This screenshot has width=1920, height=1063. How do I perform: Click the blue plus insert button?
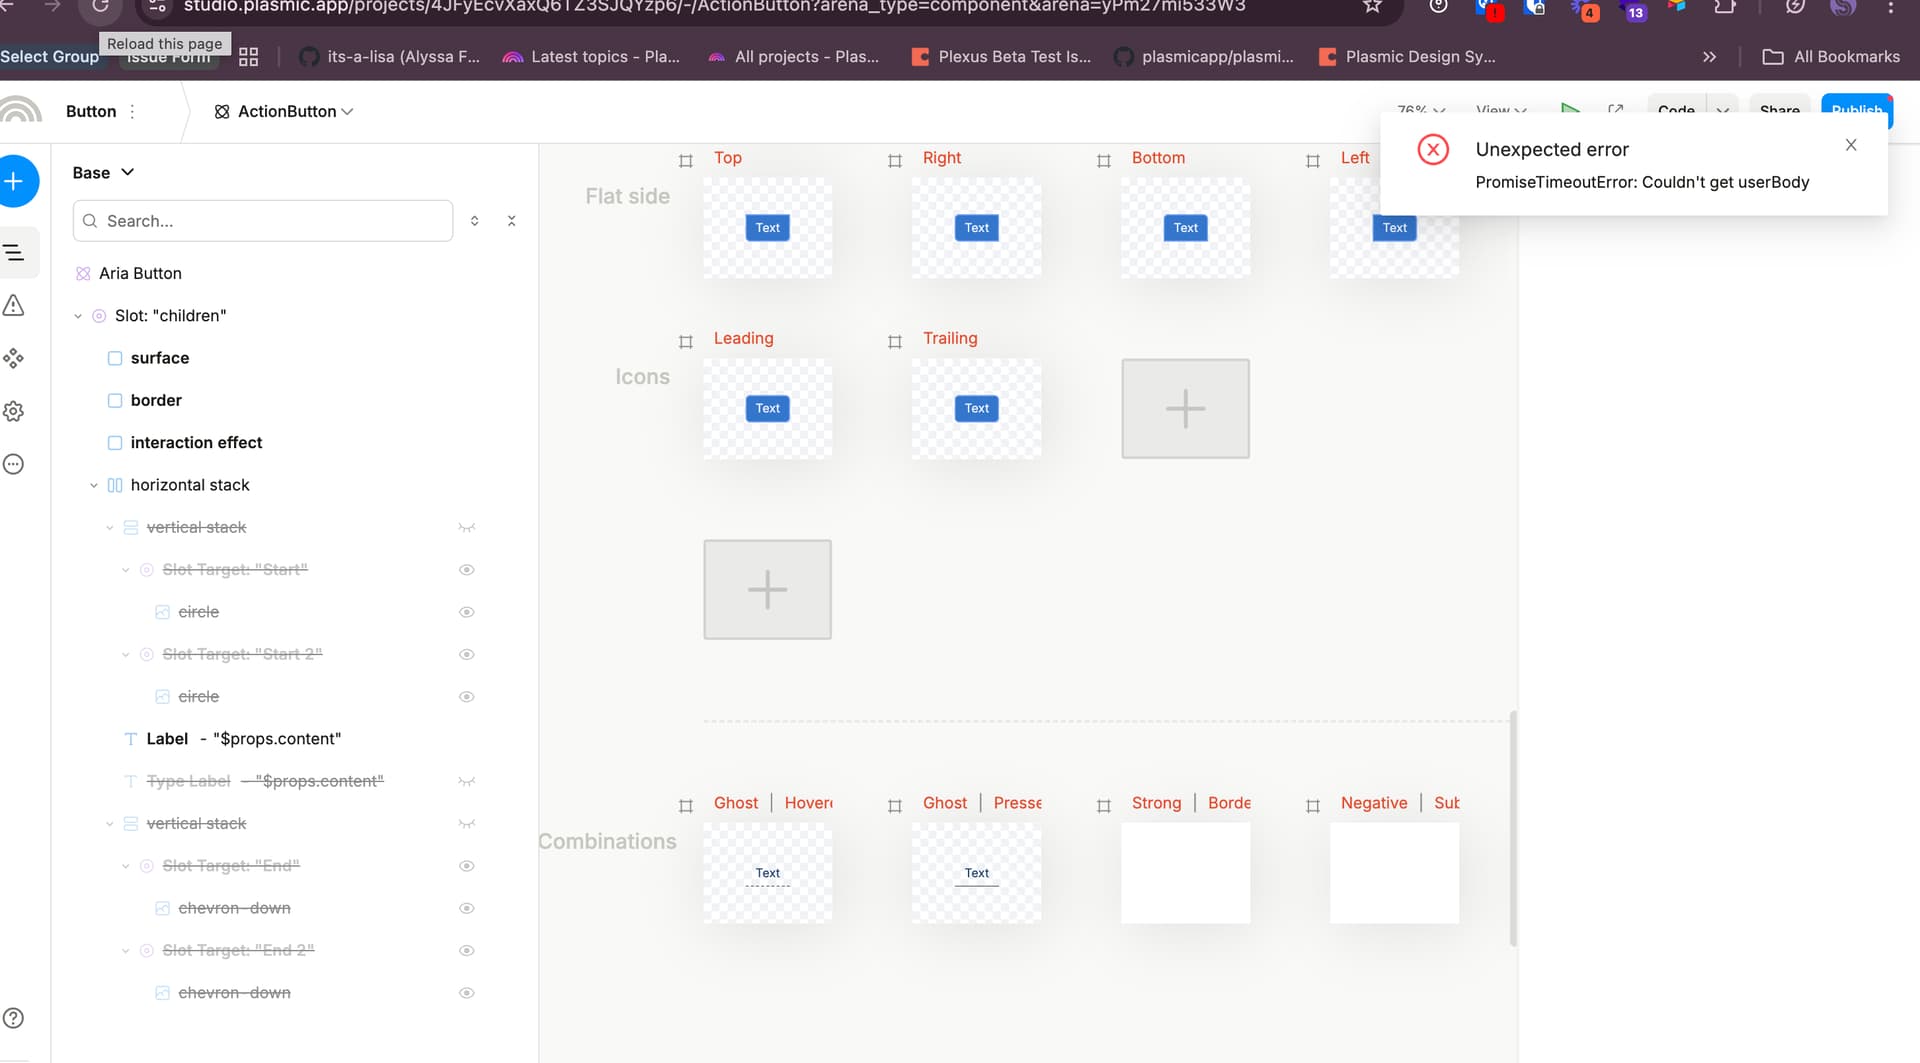pos(14,181)
